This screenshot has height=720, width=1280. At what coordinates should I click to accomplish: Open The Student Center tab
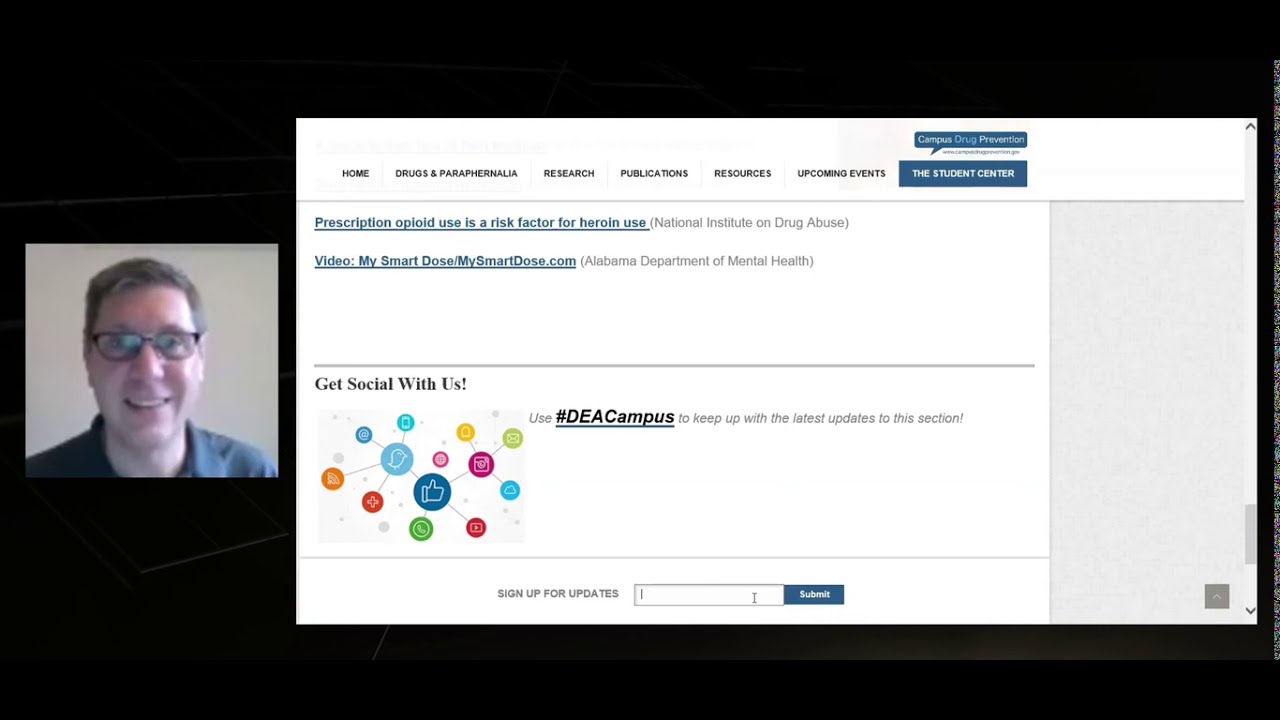click(963, 173)
